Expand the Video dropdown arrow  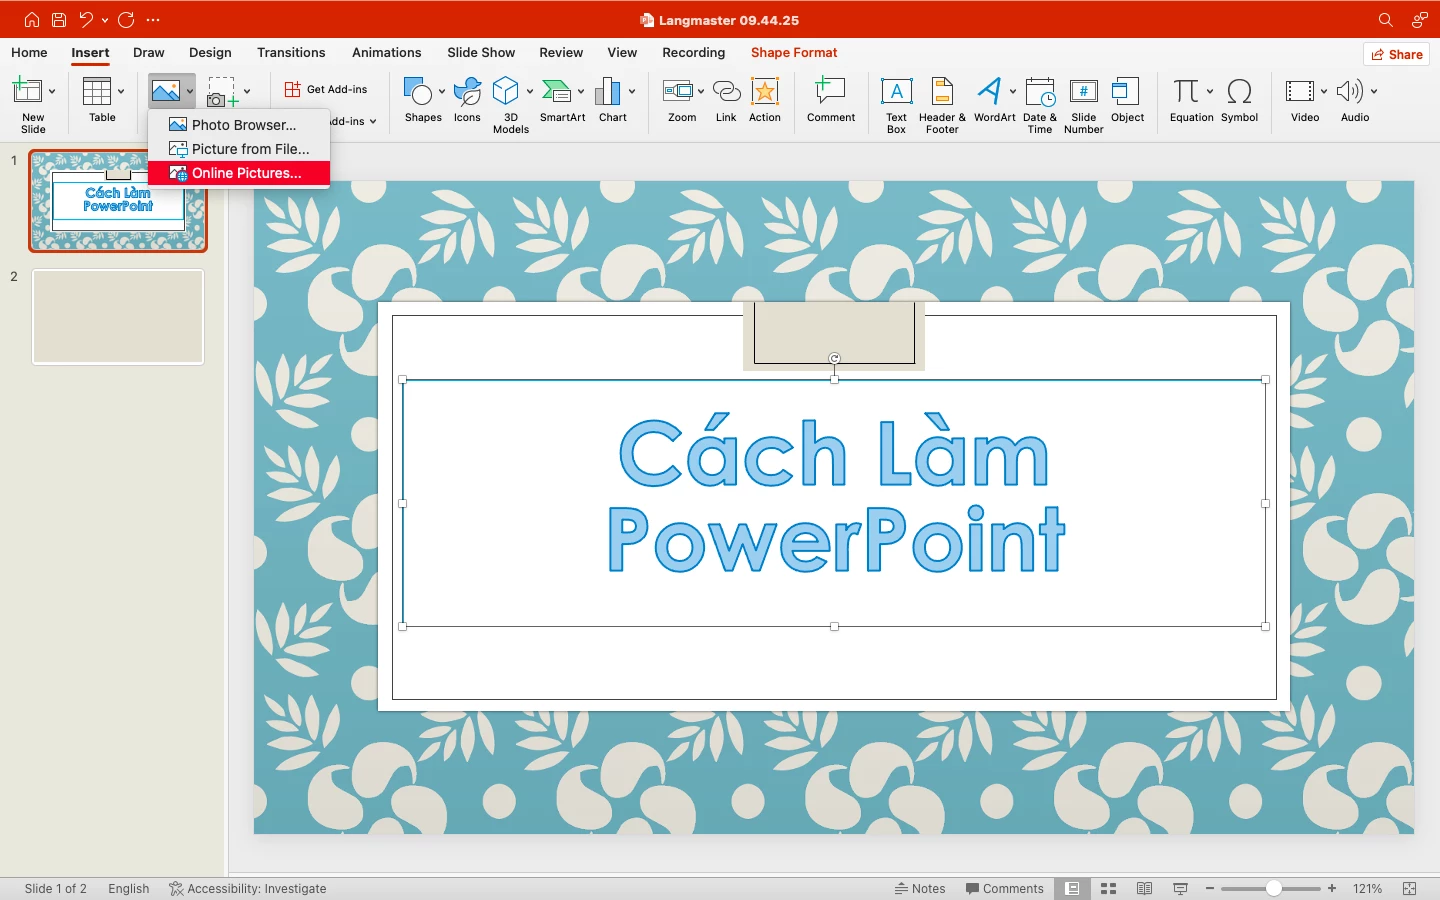pyautogui.click(x=1324, y=91)
